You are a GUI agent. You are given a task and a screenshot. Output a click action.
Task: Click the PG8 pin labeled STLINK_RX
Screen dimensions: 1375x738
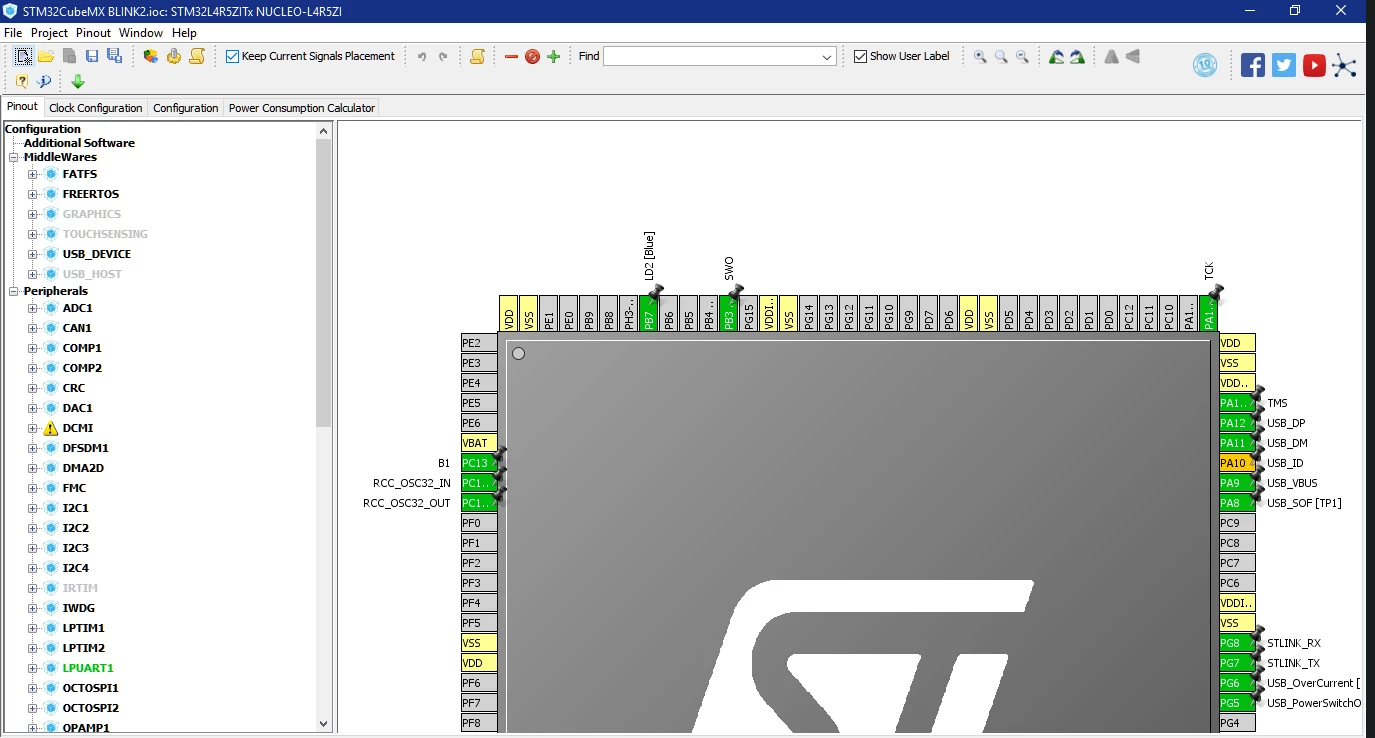(x=1237, y=643)
